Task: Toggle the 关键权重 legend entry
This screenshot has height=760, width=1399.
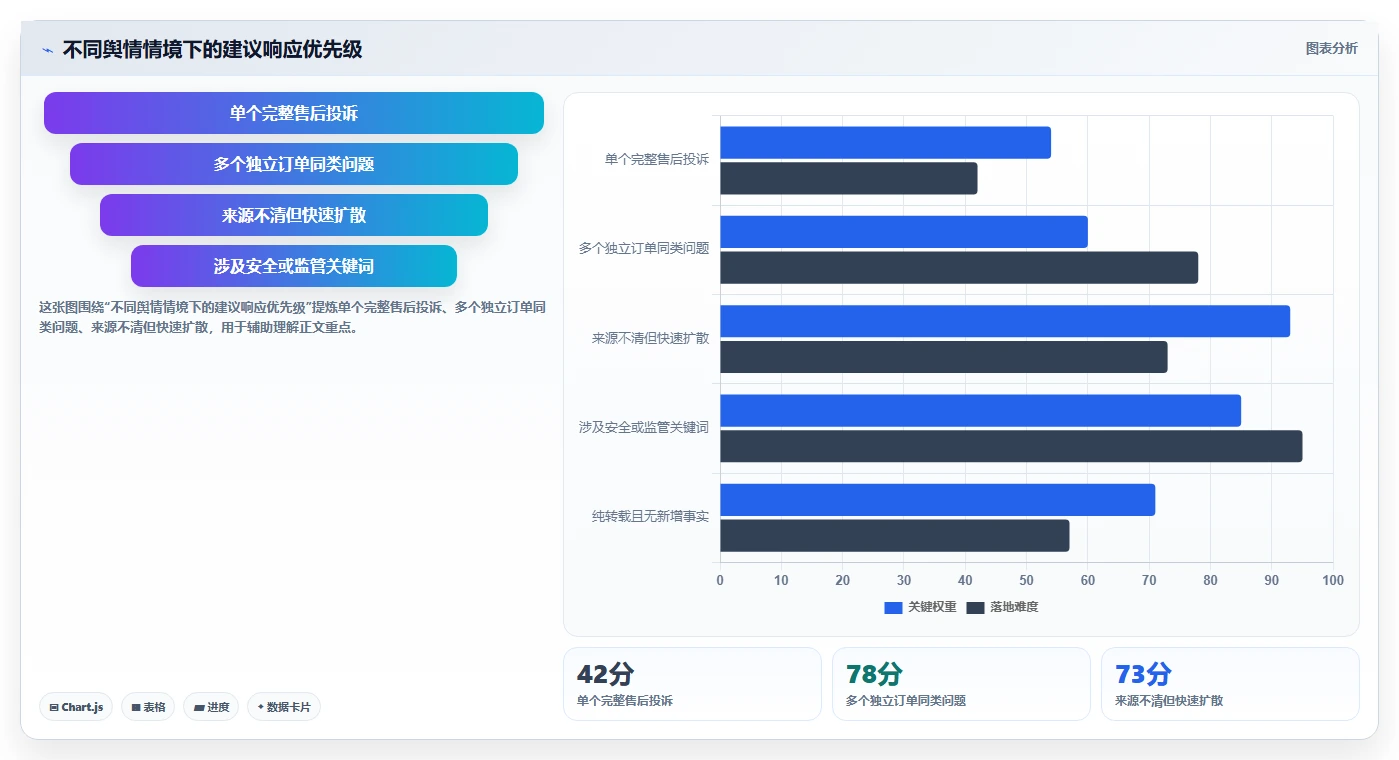Action: (920, 607)
